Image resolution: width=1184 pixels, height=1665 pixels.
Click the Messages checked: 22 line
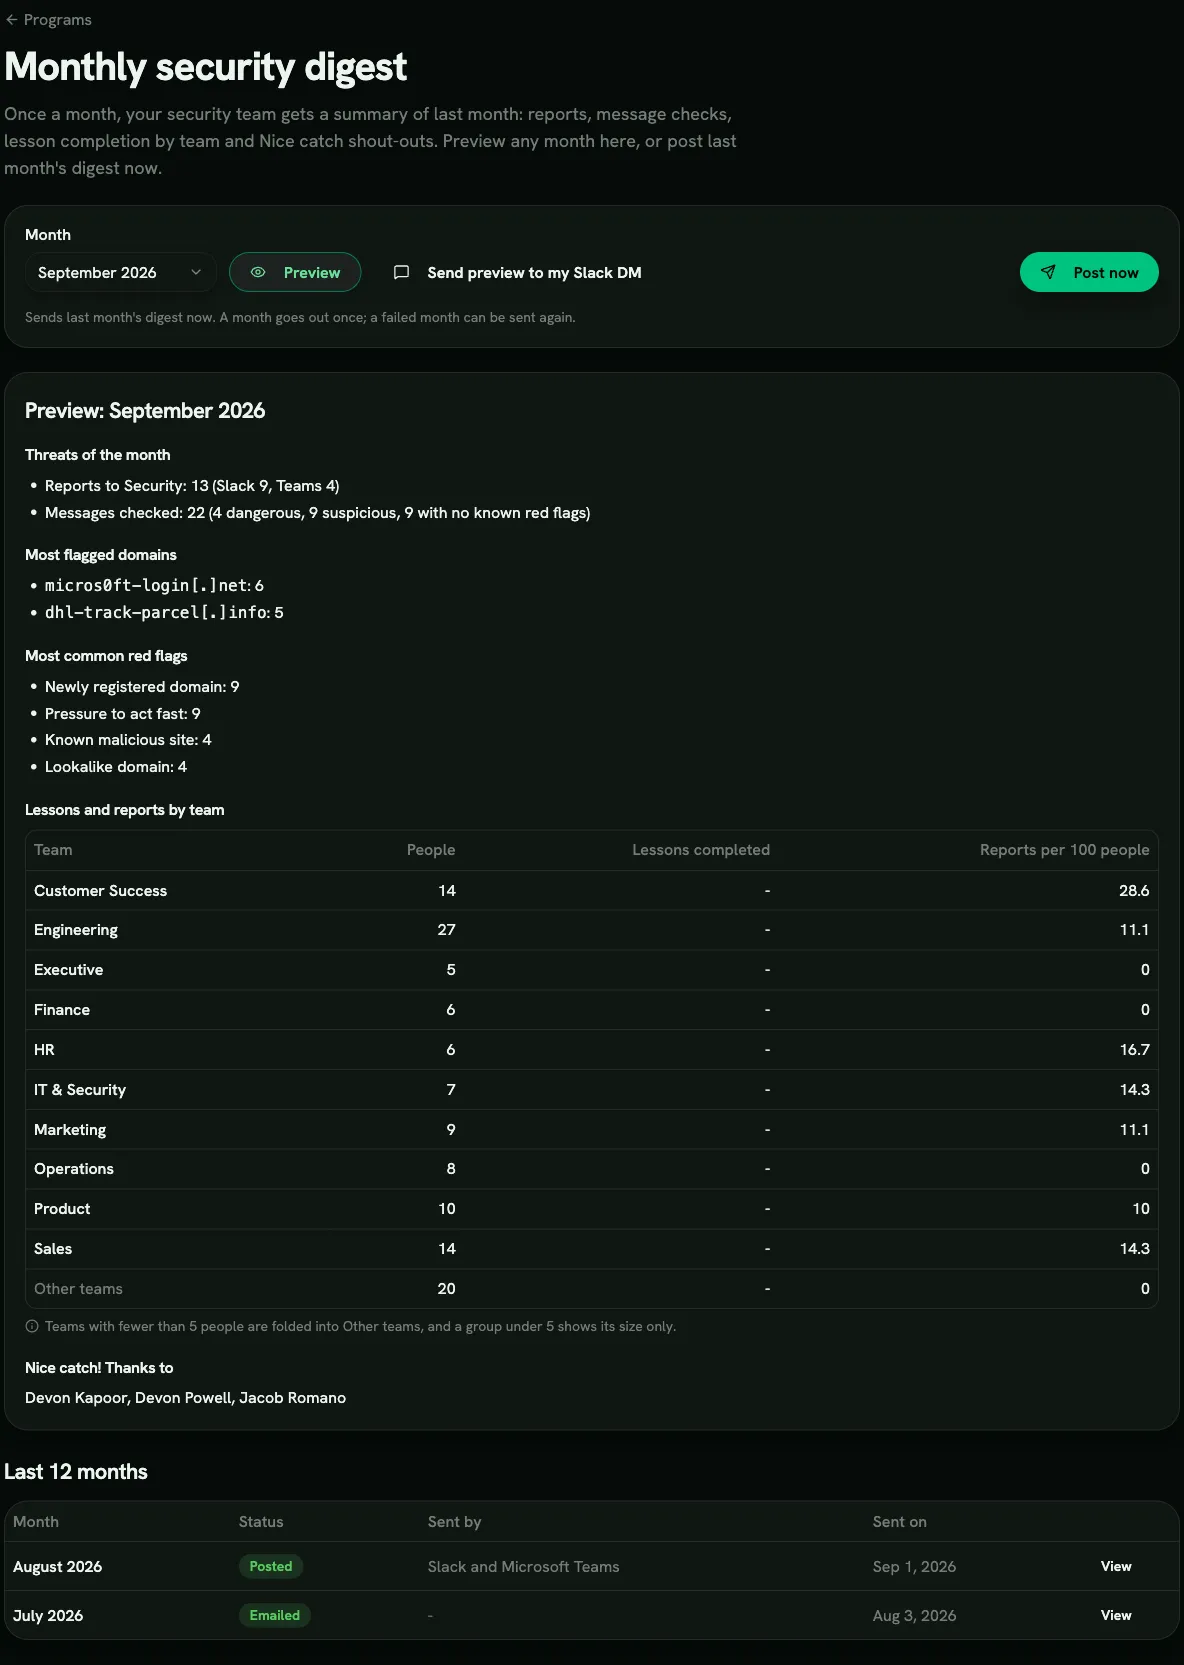pos(318,513)
